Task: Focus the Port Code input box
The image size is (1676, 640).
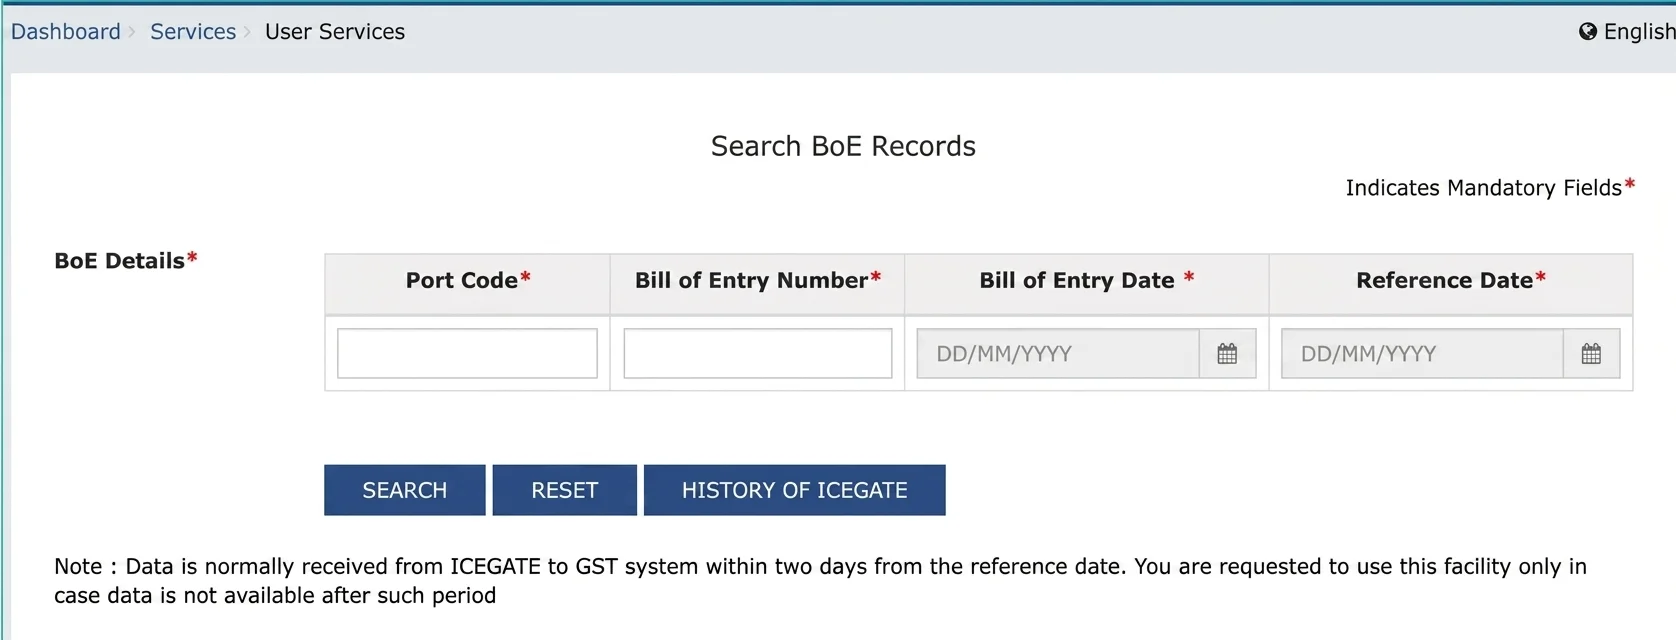Action: (467, 354)
